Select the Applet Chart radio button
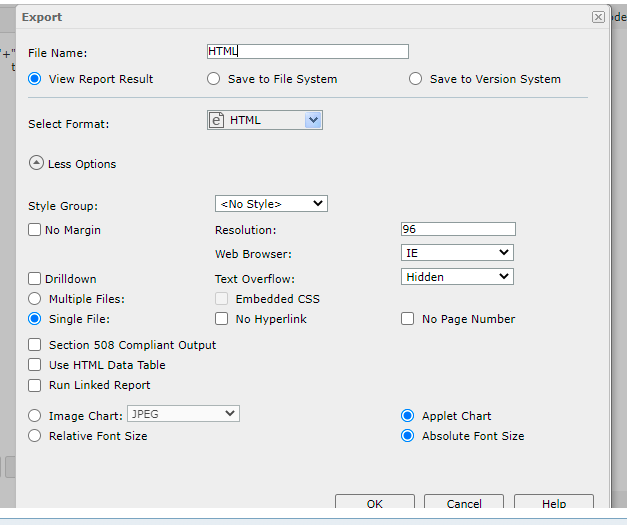This screenshot has width=627, height=525. 407,415
